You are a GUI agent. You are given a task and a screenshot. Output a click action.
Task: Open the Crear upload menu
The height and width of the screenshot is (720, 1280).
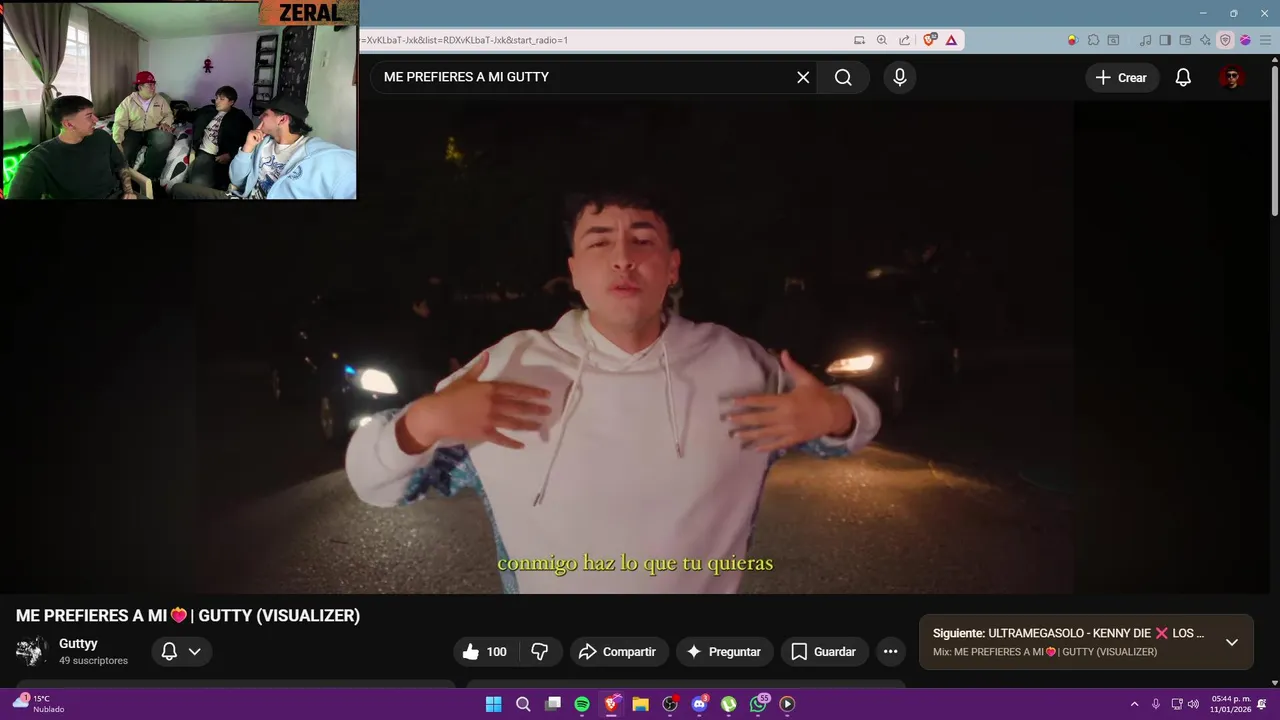click(x=1121, y=77)
